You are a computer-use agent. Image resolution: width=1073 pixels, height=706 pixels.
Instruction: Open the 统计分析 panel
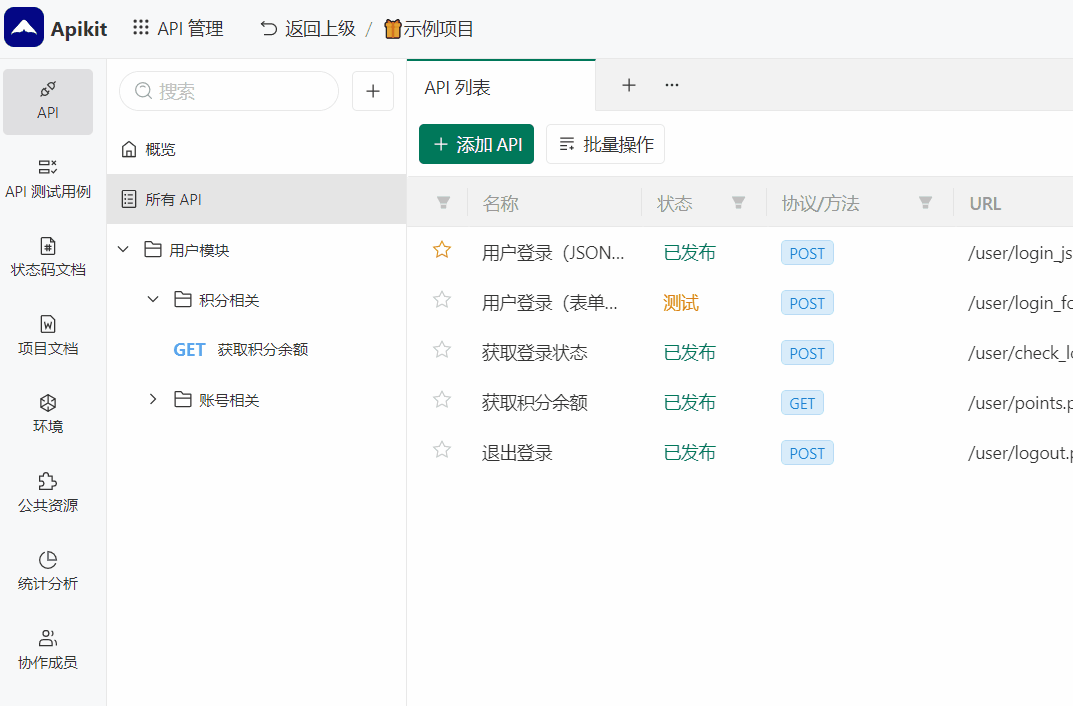48,569
